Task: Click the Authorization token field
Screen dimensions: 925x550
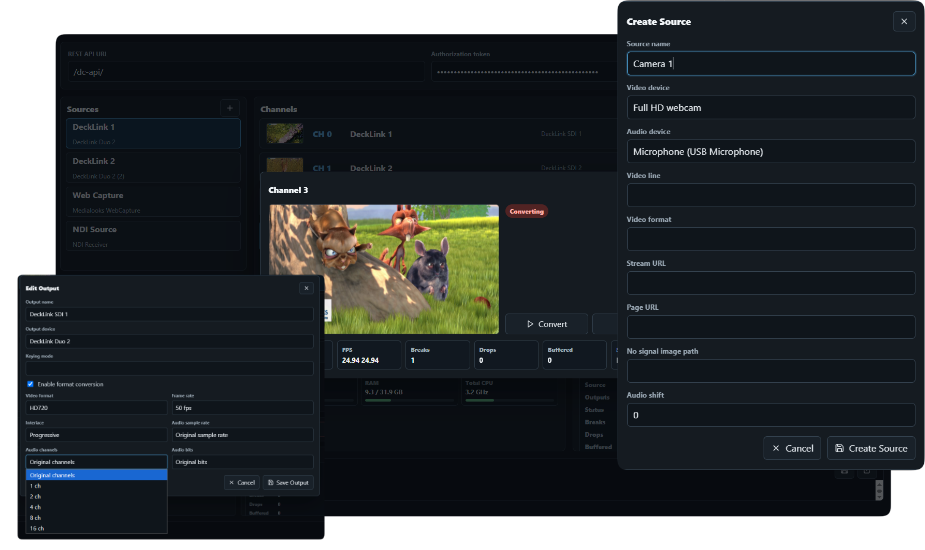Action: click(x=523, y=72)
